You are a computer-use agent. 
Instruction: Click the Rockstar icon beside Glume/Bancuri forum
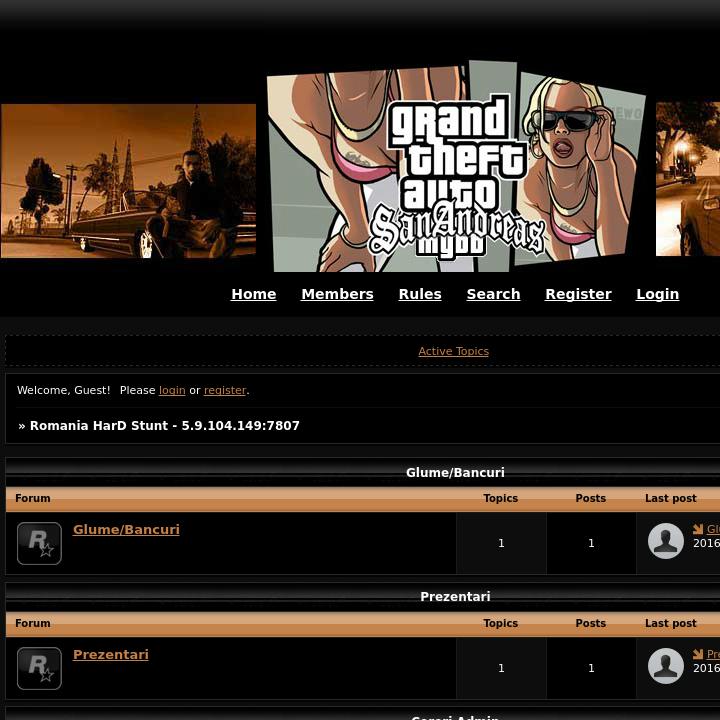39,543
